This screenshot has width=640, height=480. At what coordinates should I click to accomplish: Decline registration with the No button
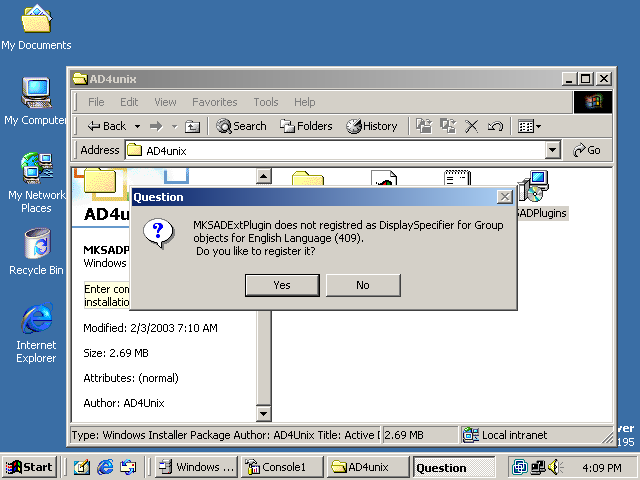(363, 285)
